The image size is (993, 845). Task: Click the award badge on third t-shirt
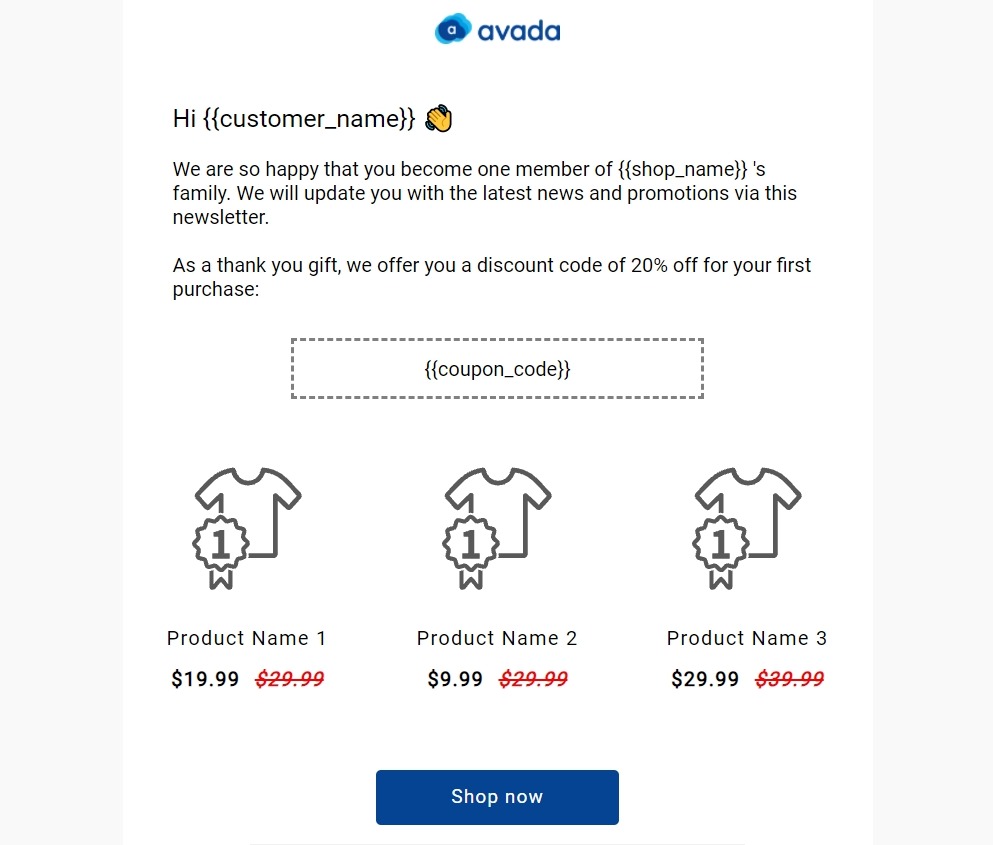point(721,552)
